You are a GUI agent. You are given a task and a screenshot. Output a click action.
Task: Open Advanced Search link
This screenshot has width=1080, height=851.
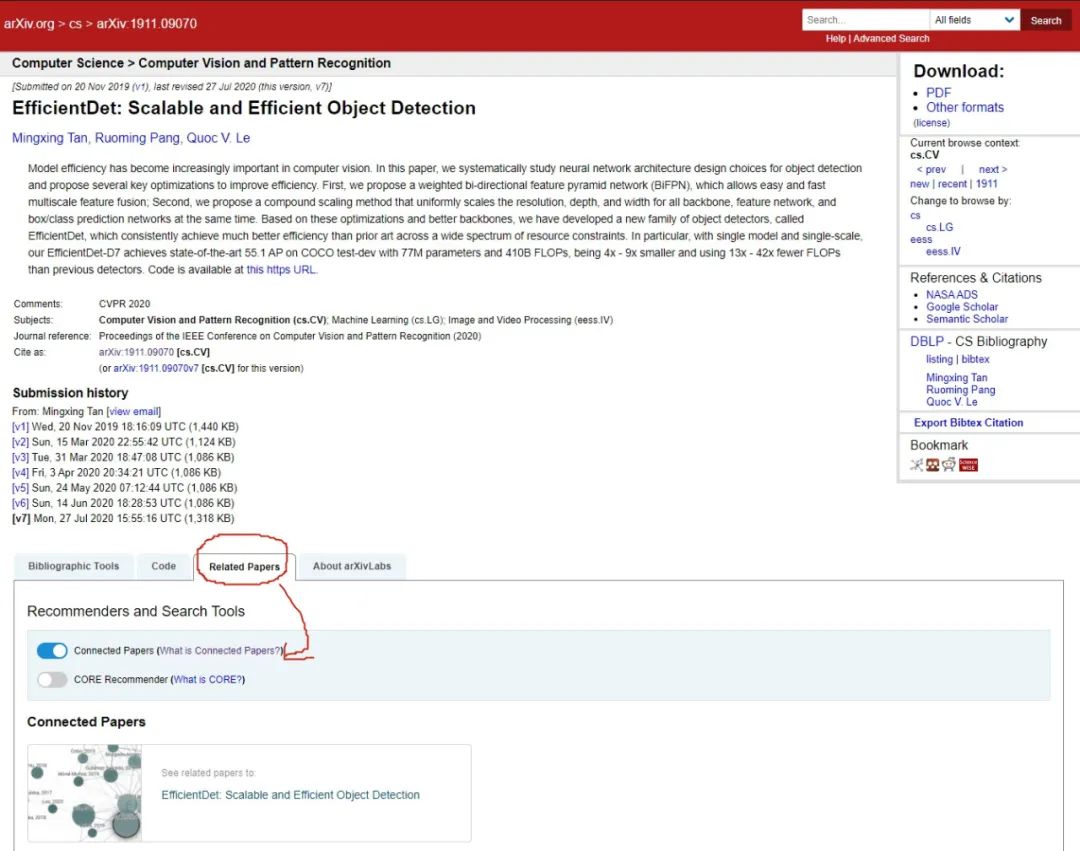(891, 39)
